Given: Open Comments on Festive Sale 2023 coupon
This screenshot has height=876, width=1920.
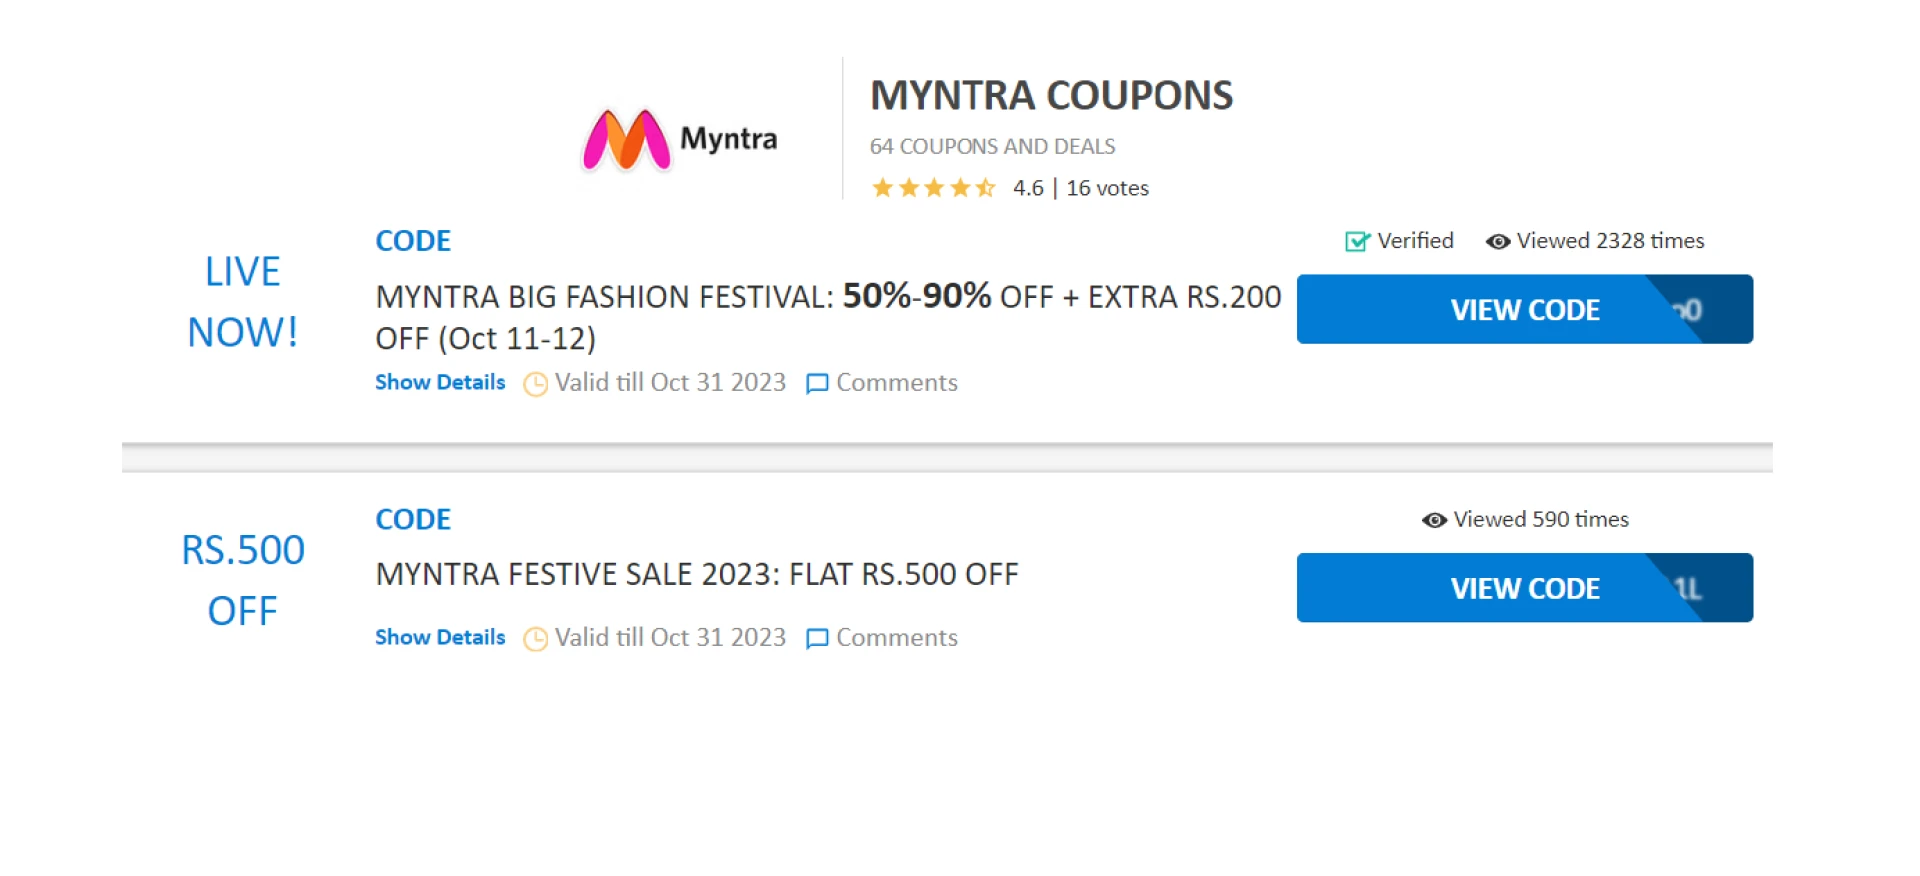Looking at the screenshot, I should point(896,638).
